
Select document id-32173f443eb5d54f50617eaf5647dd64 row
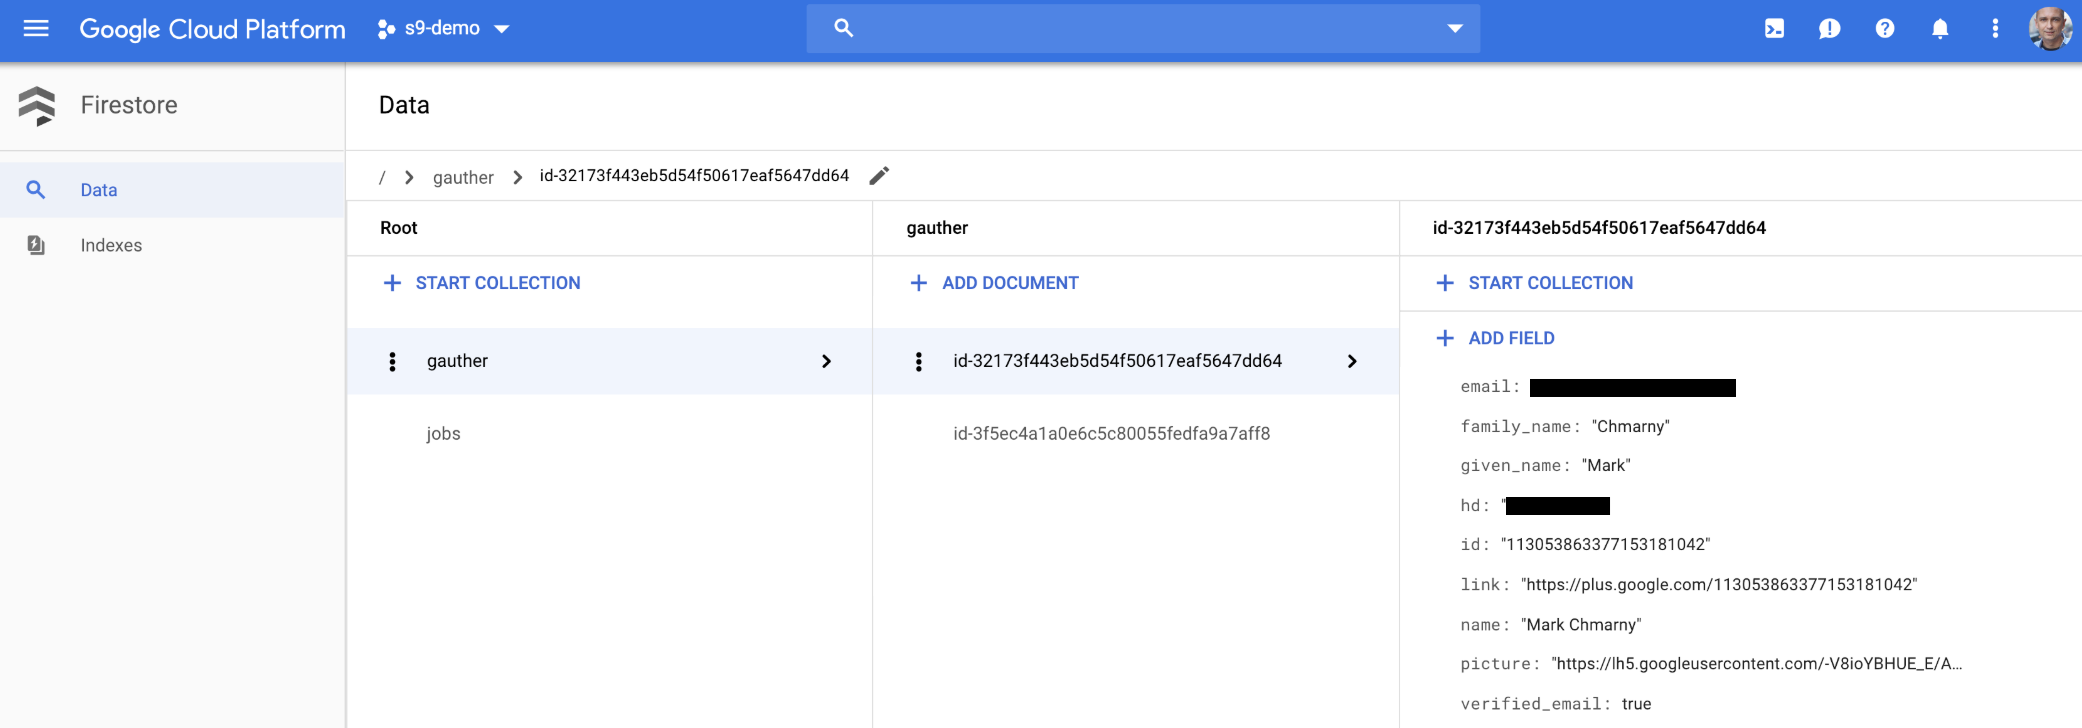click(1136, 361)
